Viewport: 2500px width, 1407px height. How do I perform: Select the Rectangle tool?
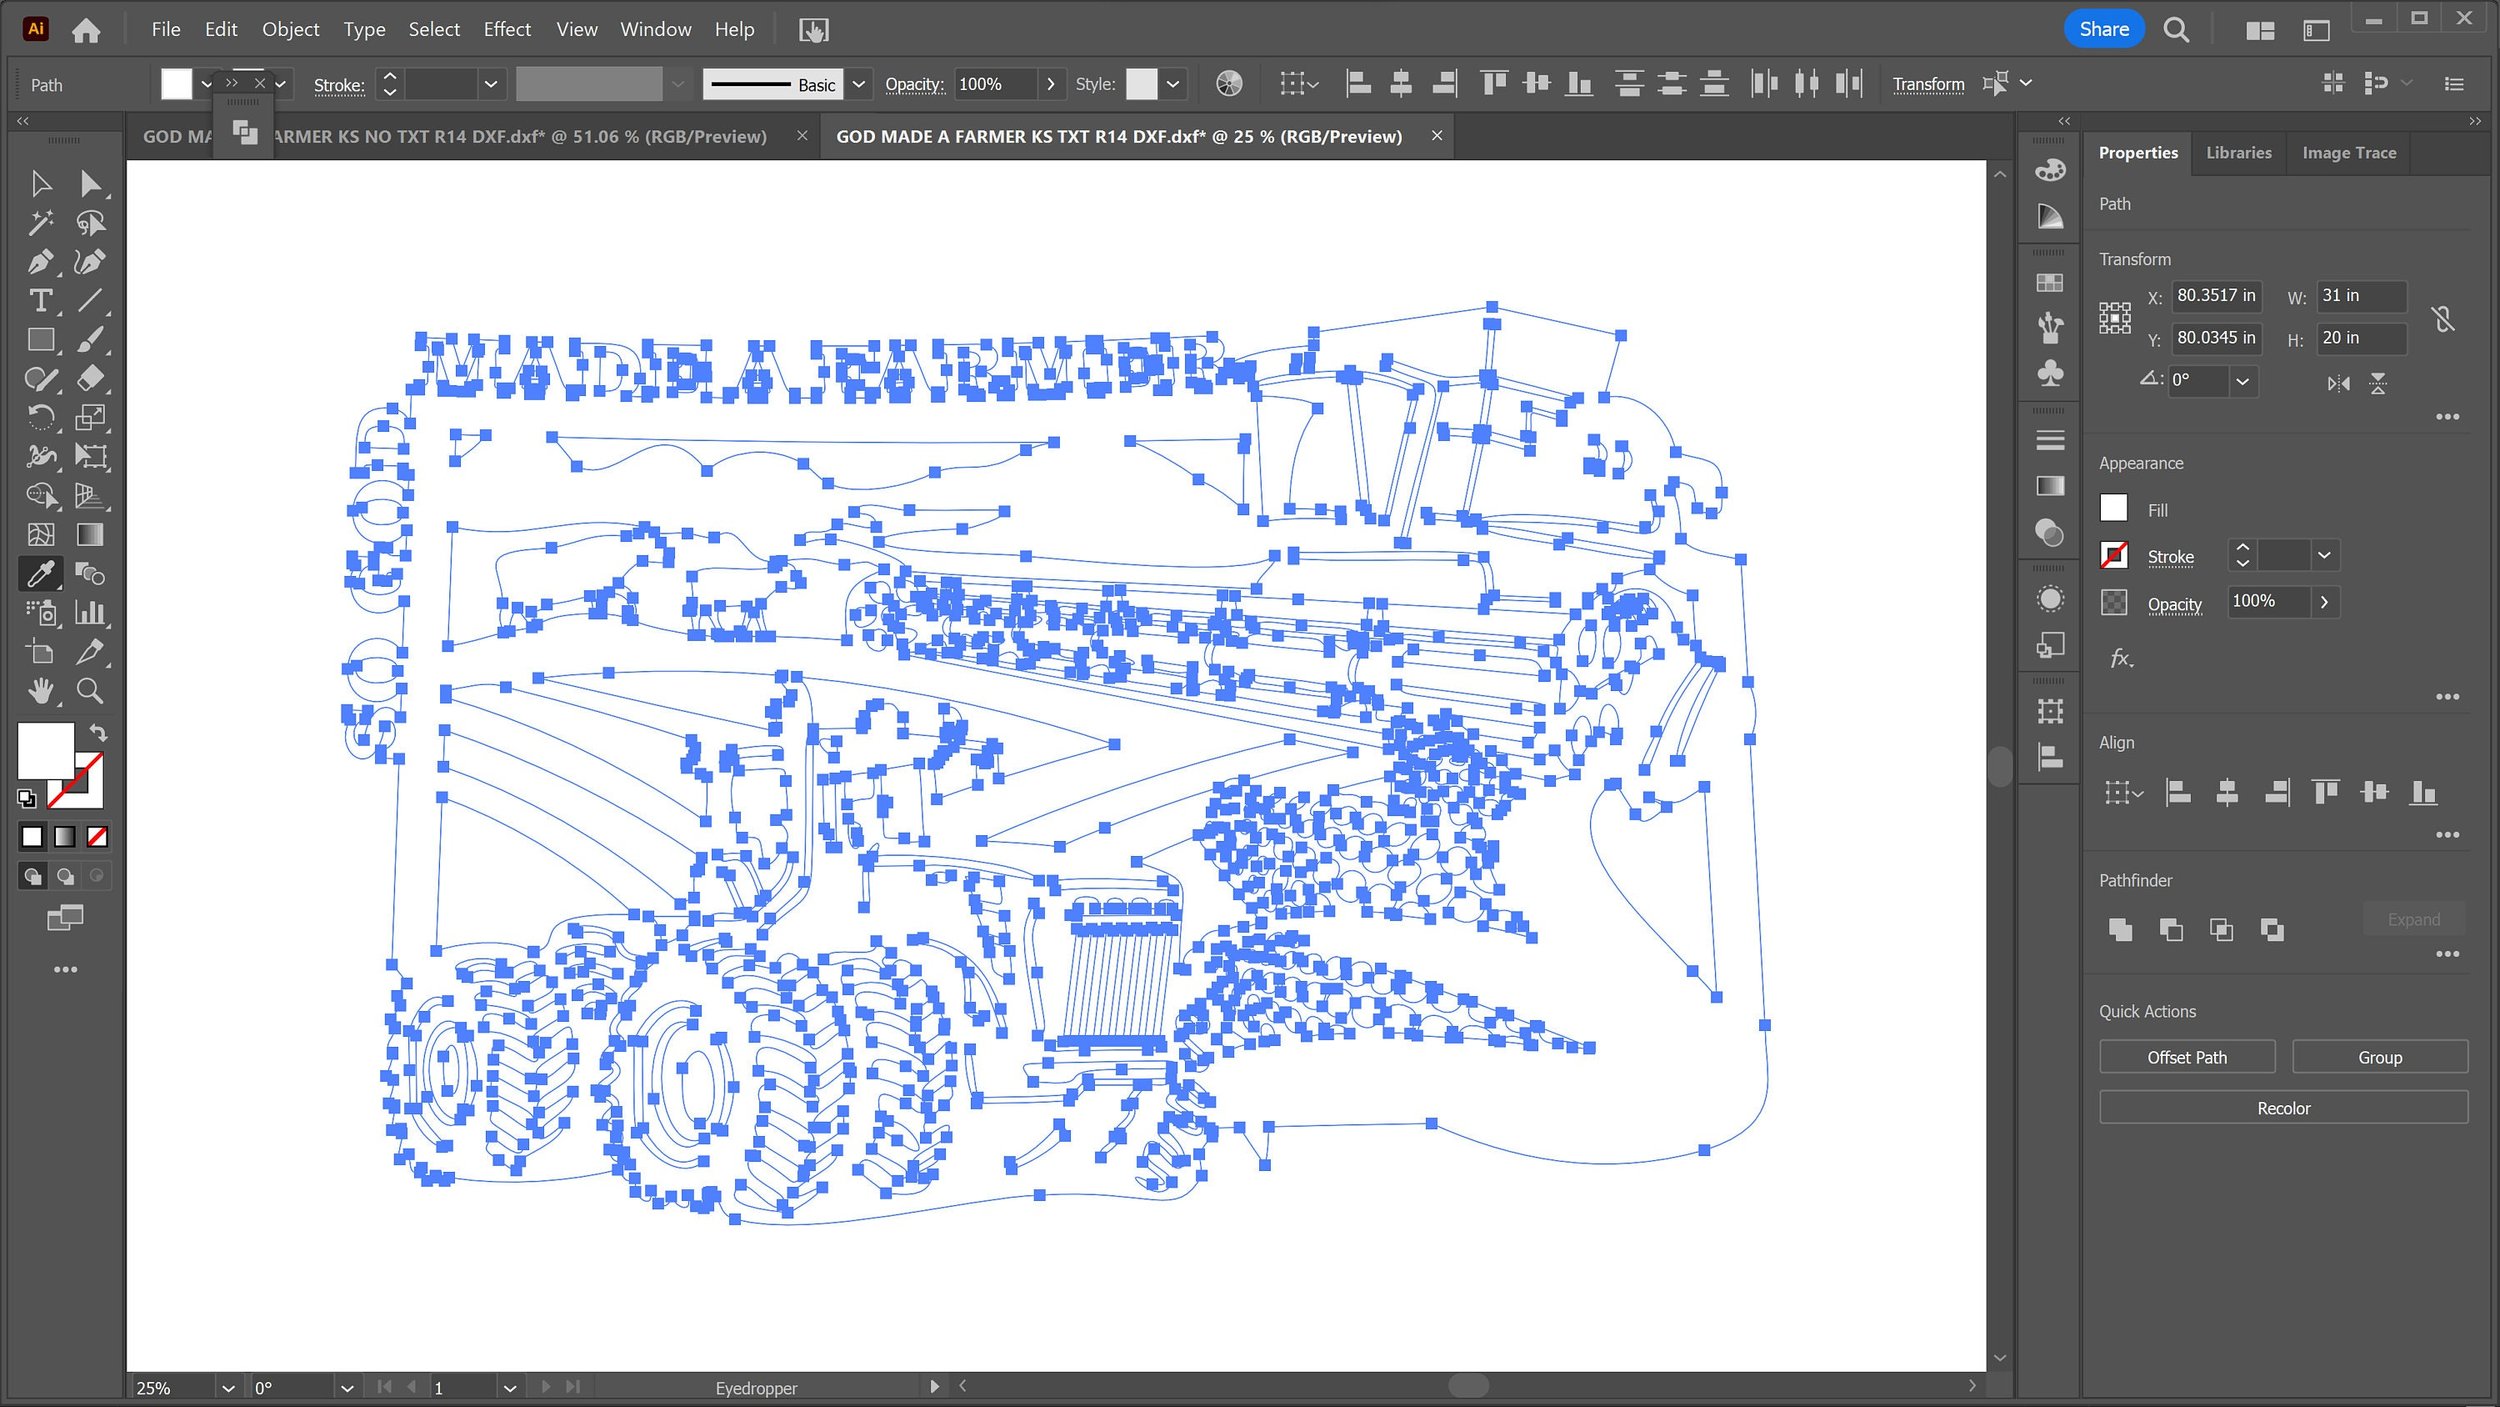point(41,340)
